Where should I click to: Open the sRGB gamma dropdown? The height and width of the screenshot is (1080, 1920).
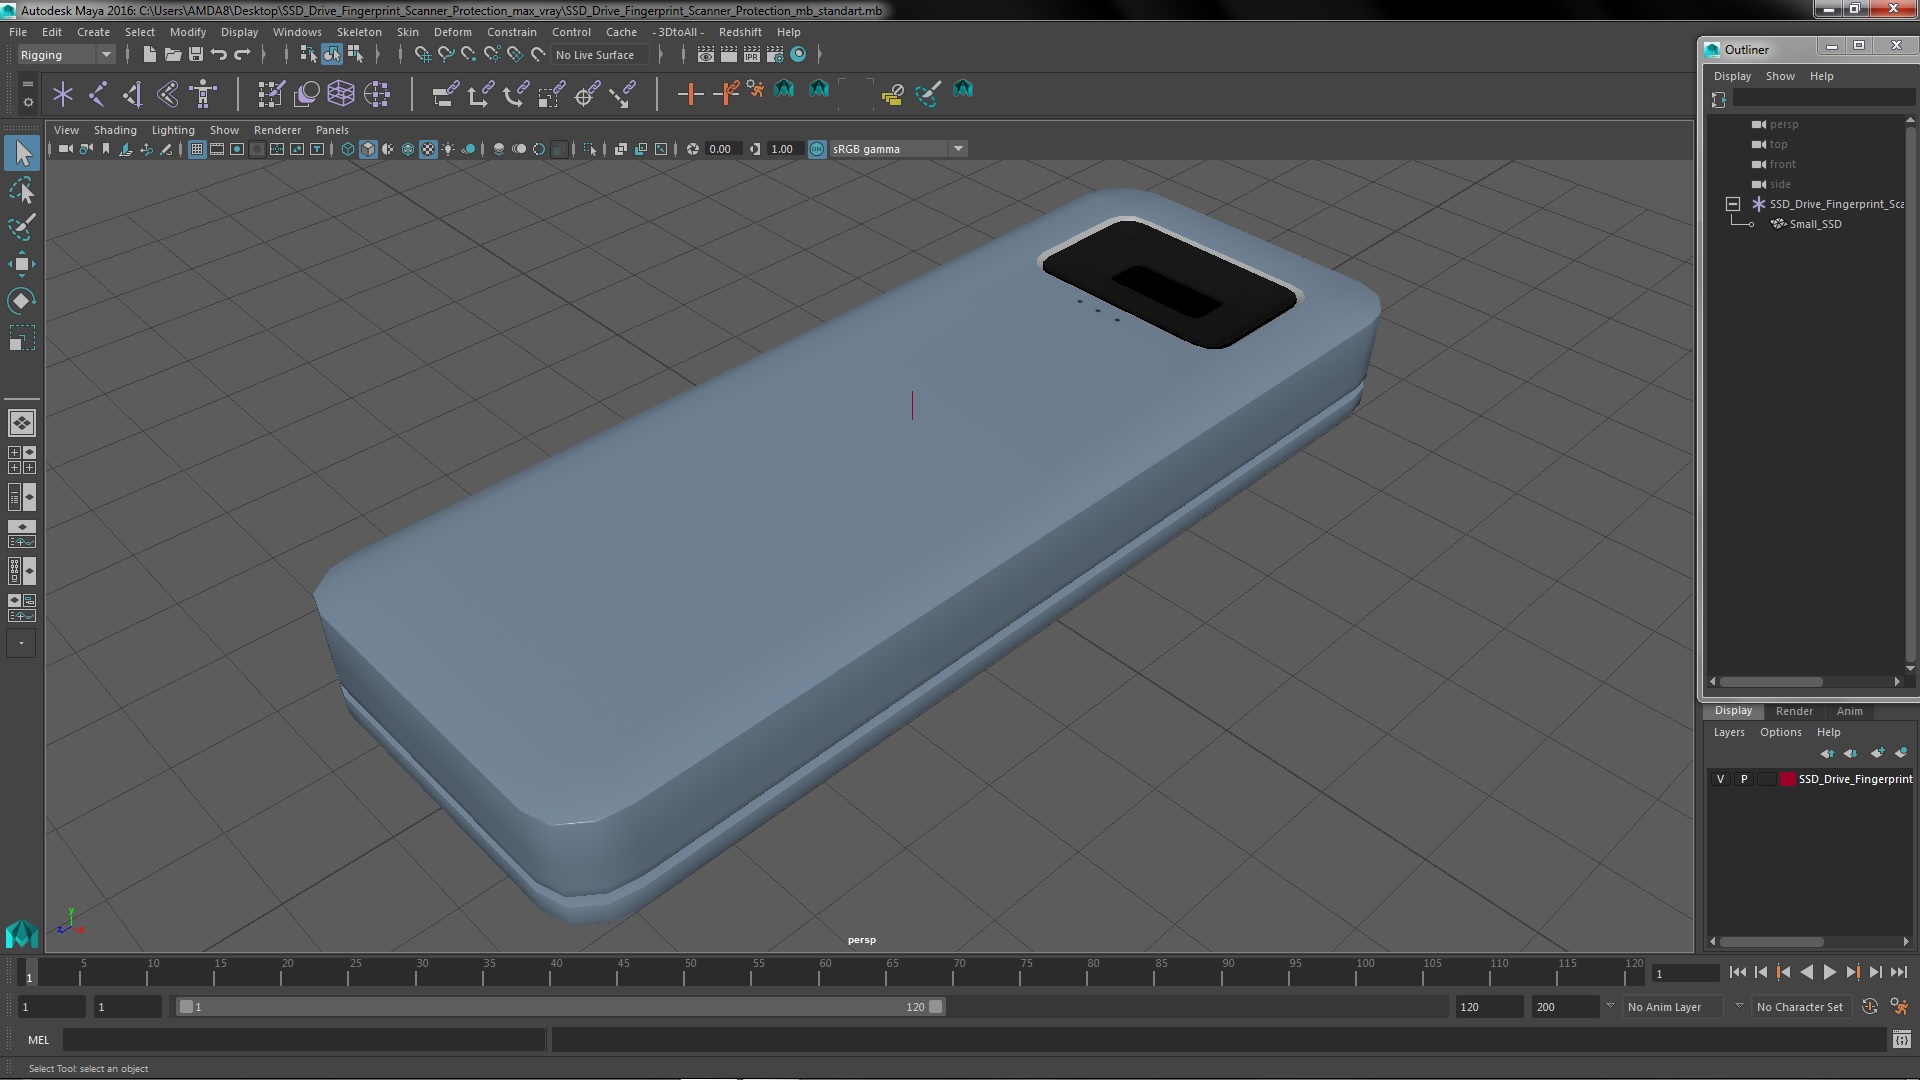click(x=958, y=149)
